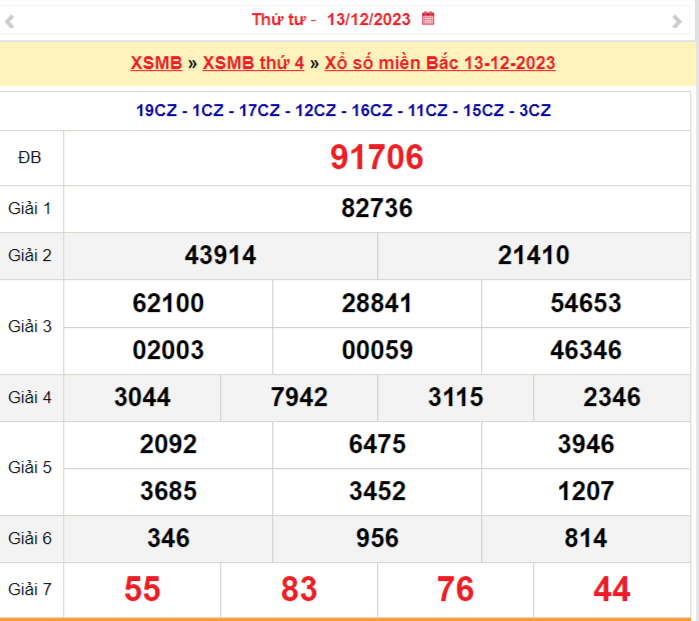The height and width of the screenshot is (621, 699).
Task: Select the special prize number 91706
Action: 377,157
